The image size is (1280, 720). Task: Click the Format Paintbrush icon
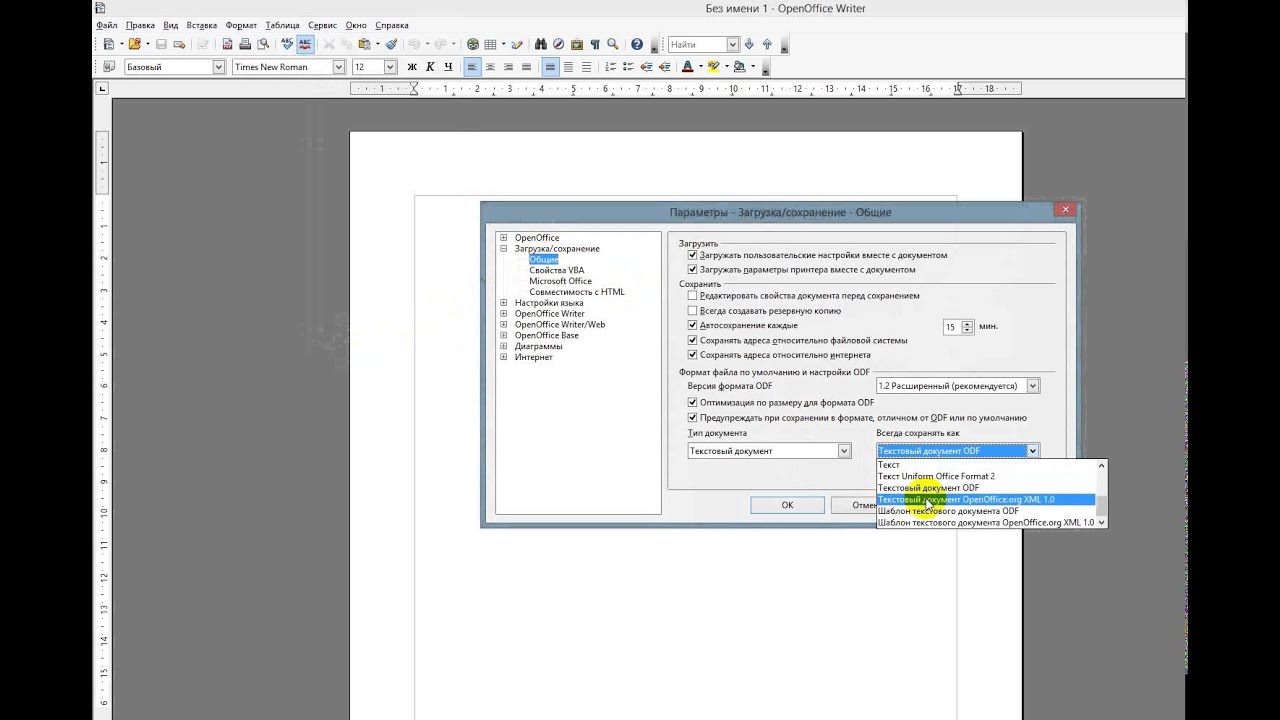click(391, 44)
